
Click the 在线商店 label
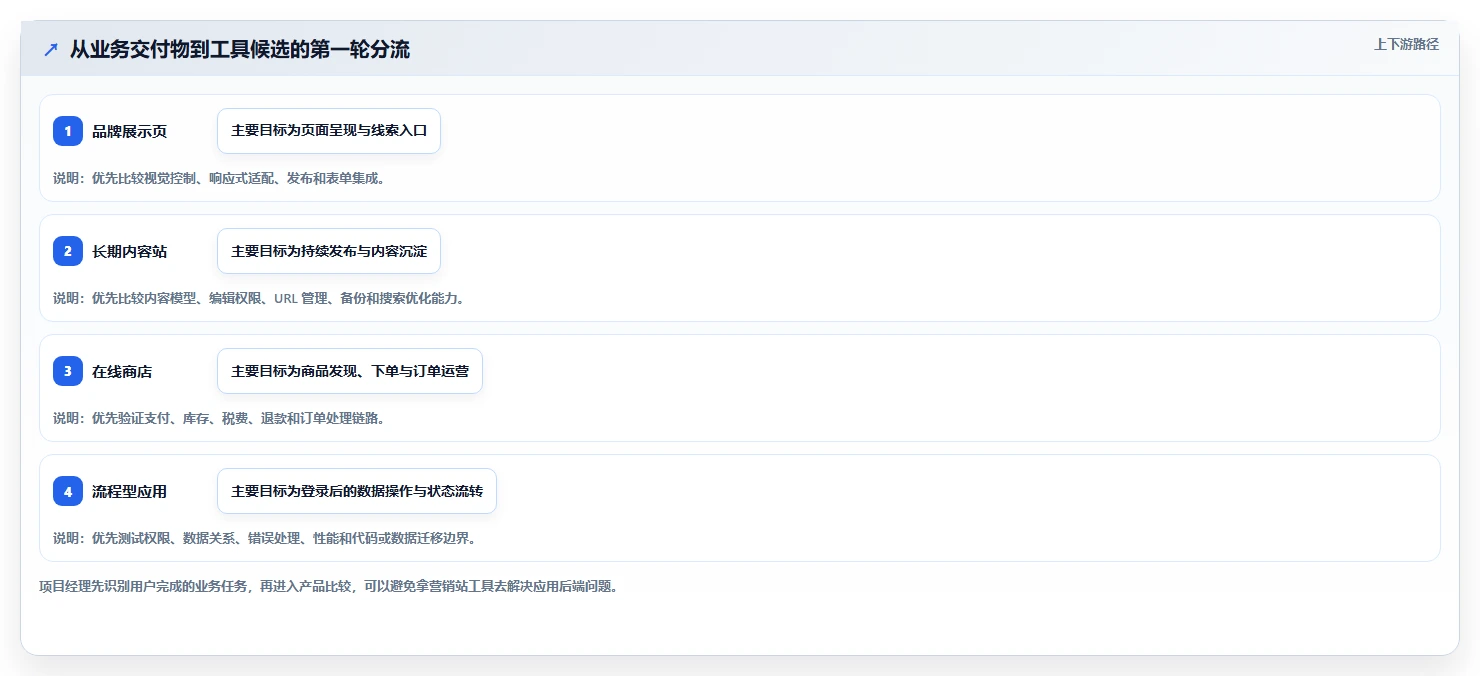(x=122, y=371)
